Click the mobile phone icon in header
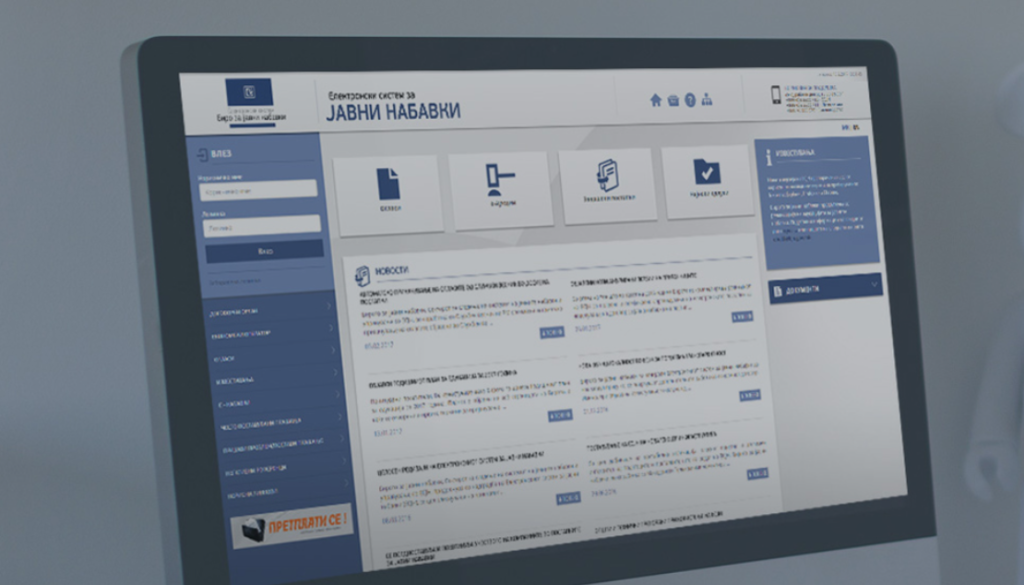Screen dimensions: 1024x585 [x=774, y=95]
